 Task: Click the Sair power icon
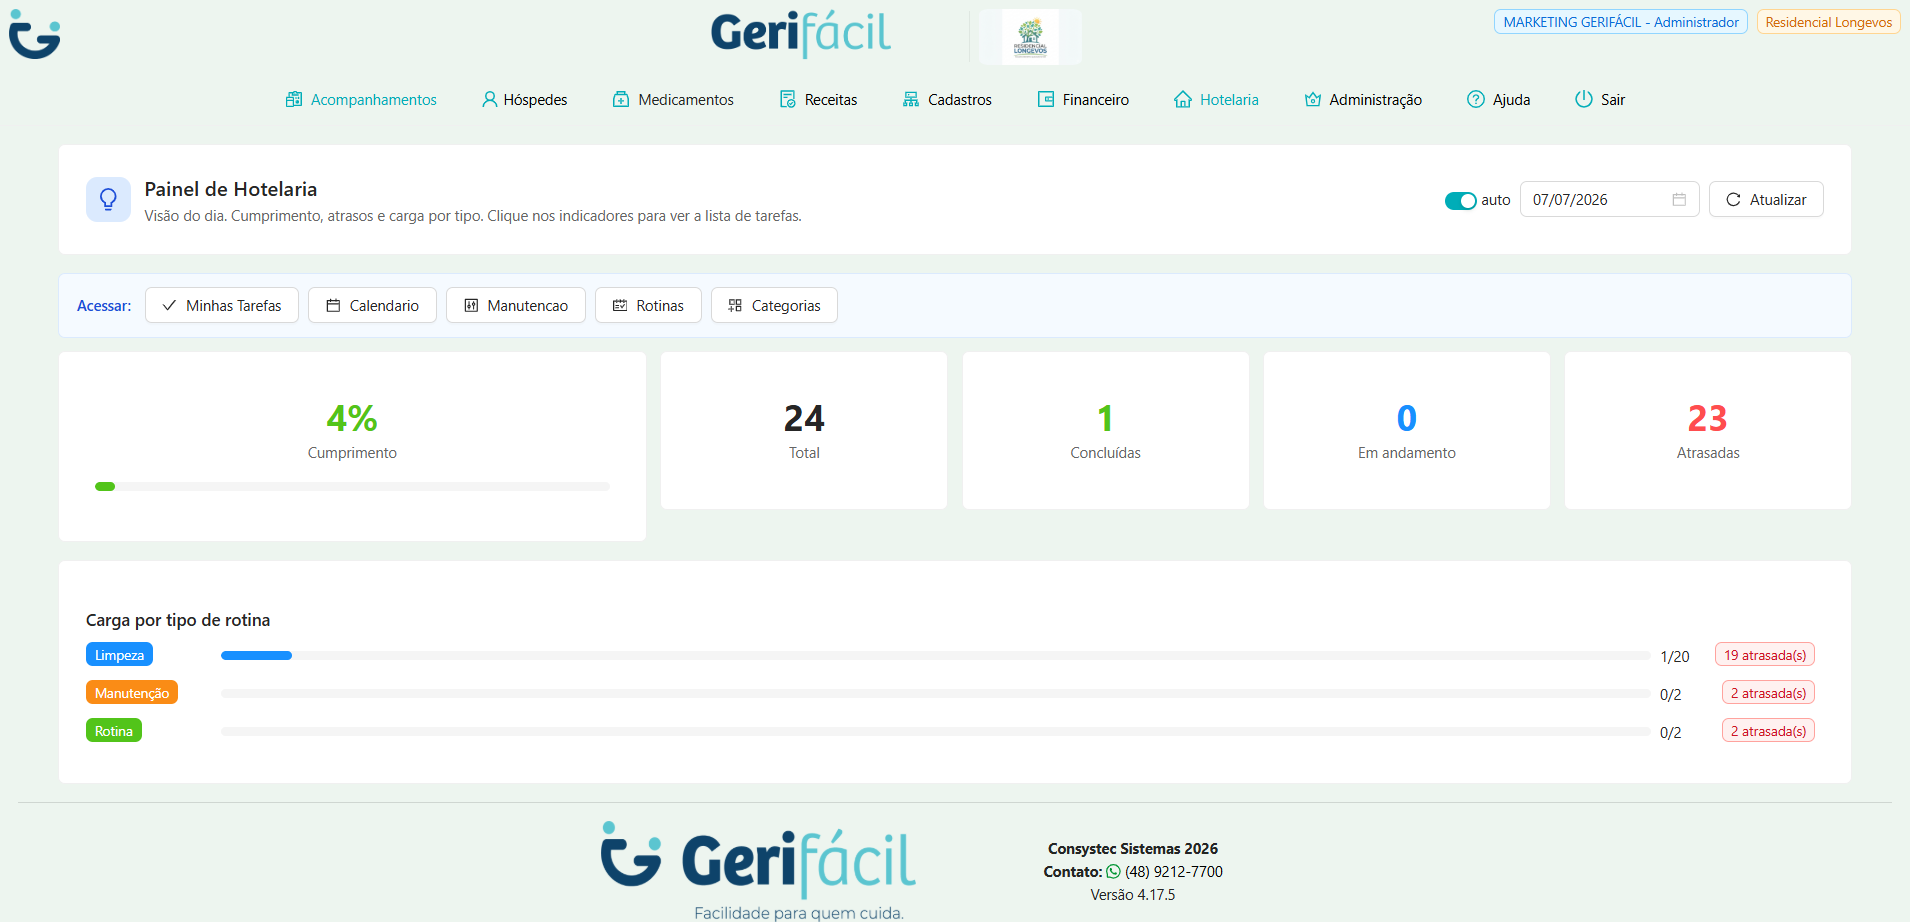pyautogui.click(x=1584, y=99)
